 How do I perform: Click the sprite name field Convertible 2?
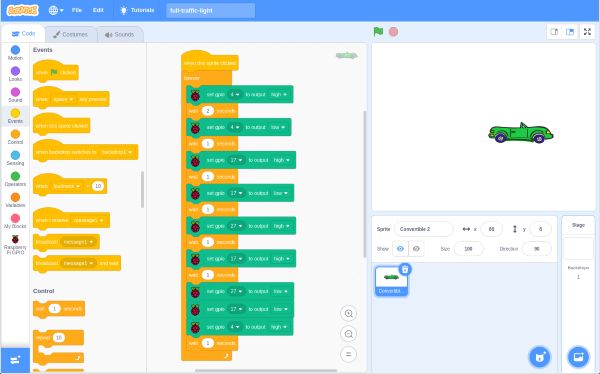424,229
